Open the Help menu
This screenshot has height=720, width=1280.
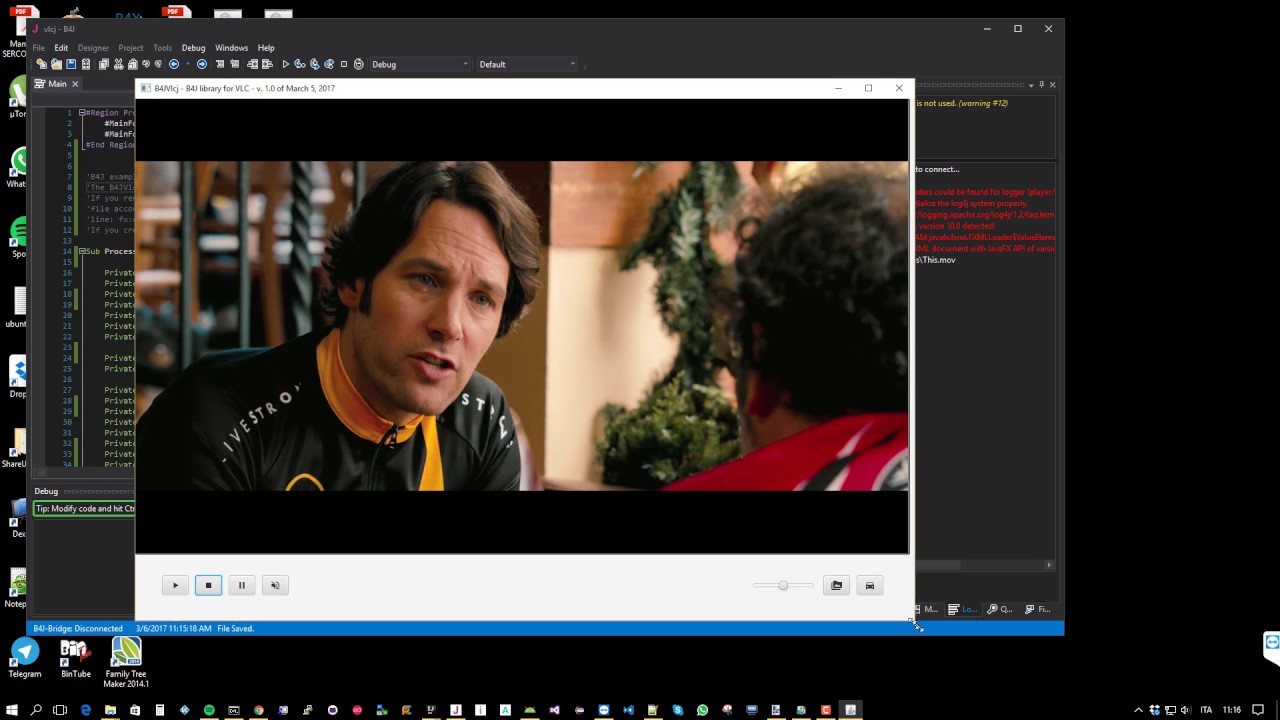(266, 48)
